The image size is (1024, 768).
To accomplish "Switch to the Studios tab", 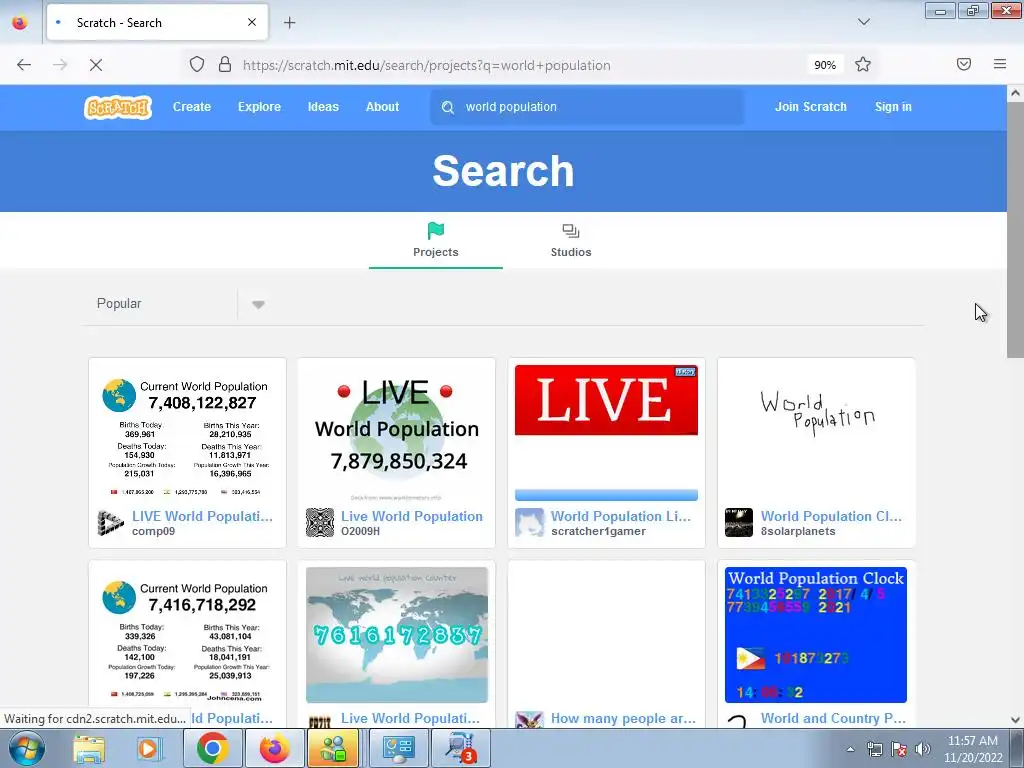I will click(571, 240).
